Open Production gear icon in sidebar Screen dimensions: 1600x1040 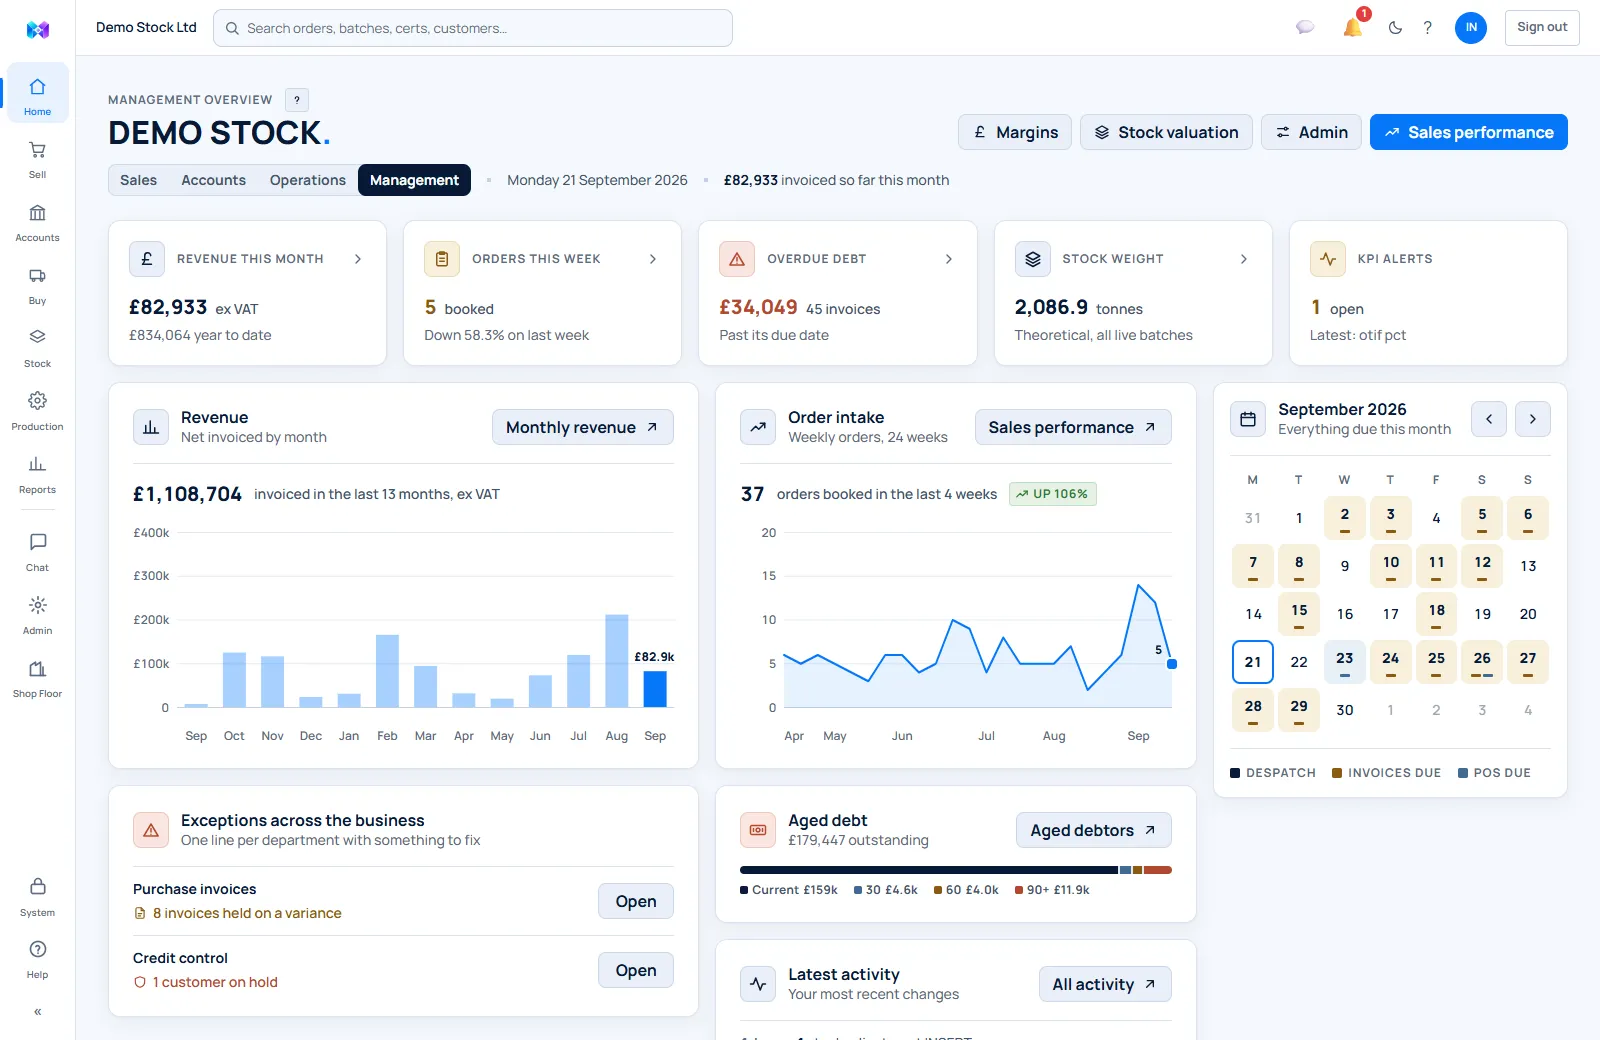pos(37,400)
